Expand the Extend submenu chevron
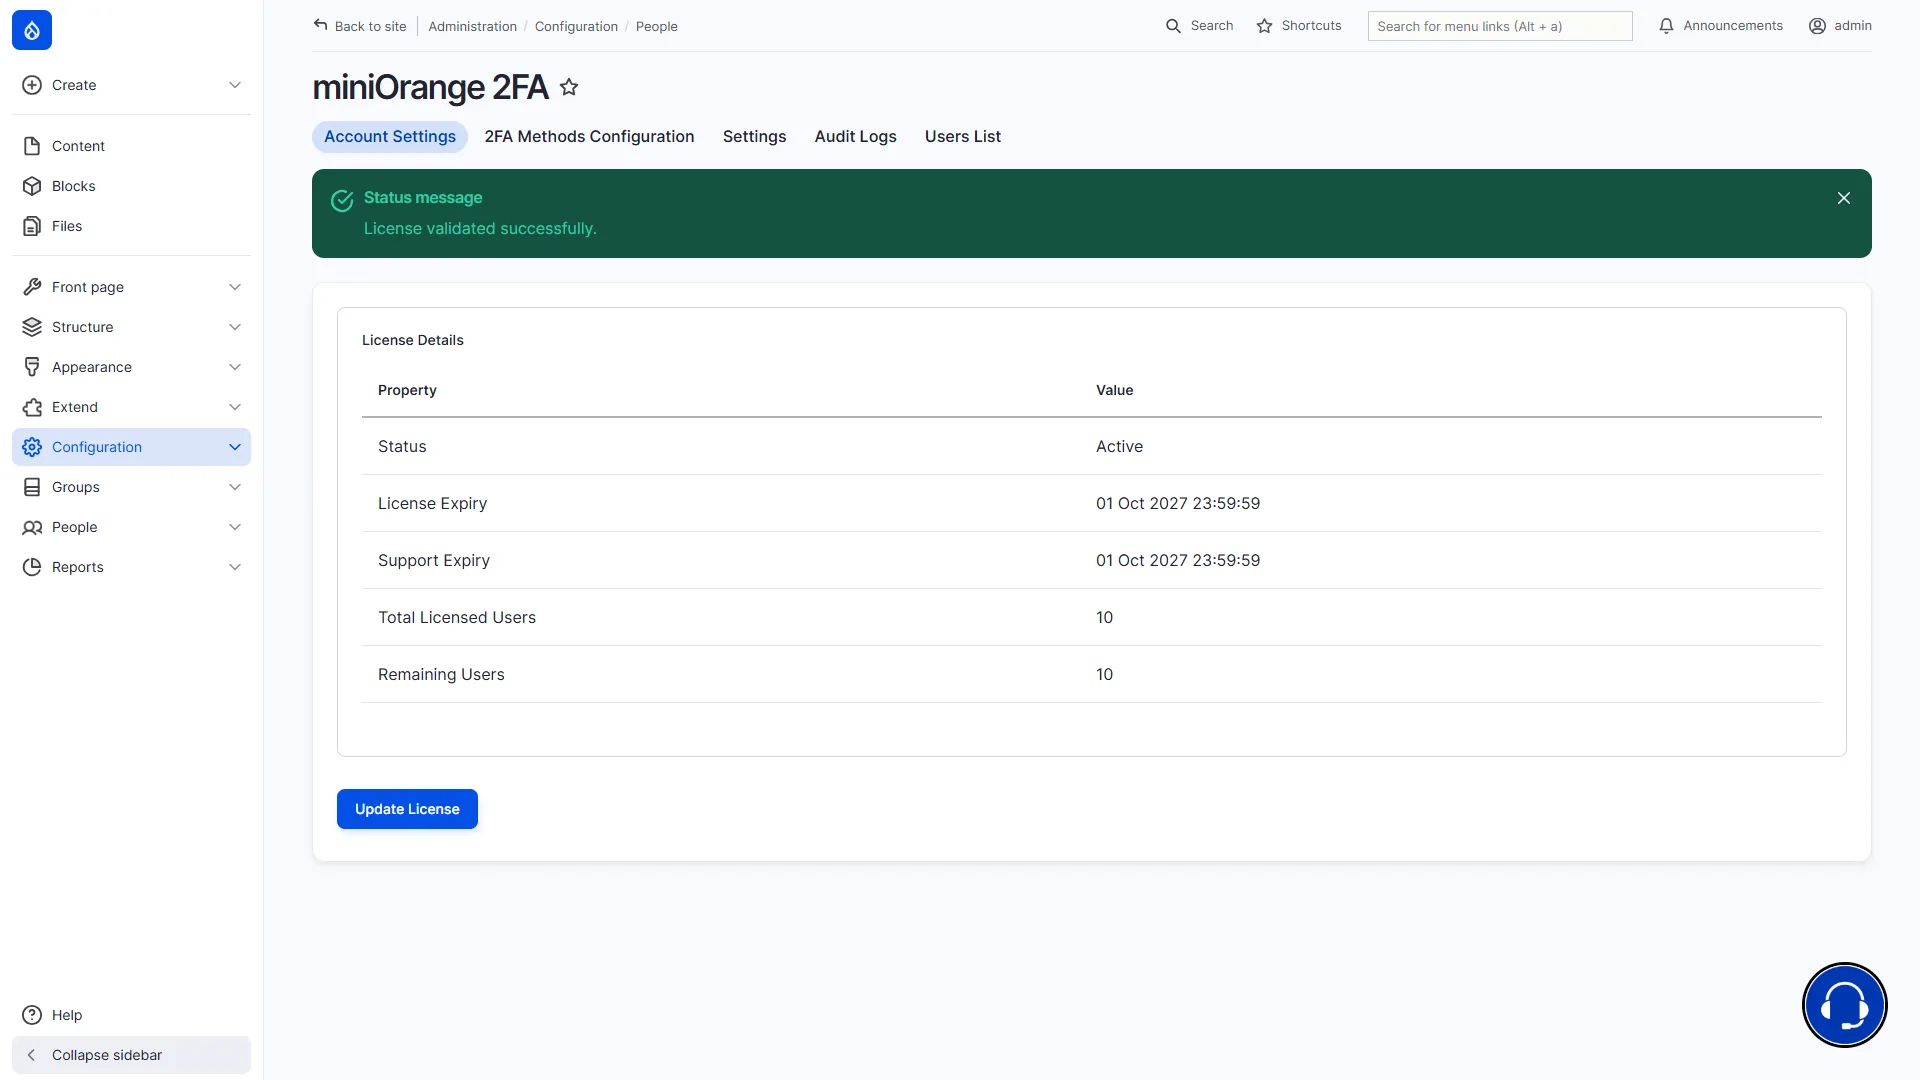 pos(235,407)
